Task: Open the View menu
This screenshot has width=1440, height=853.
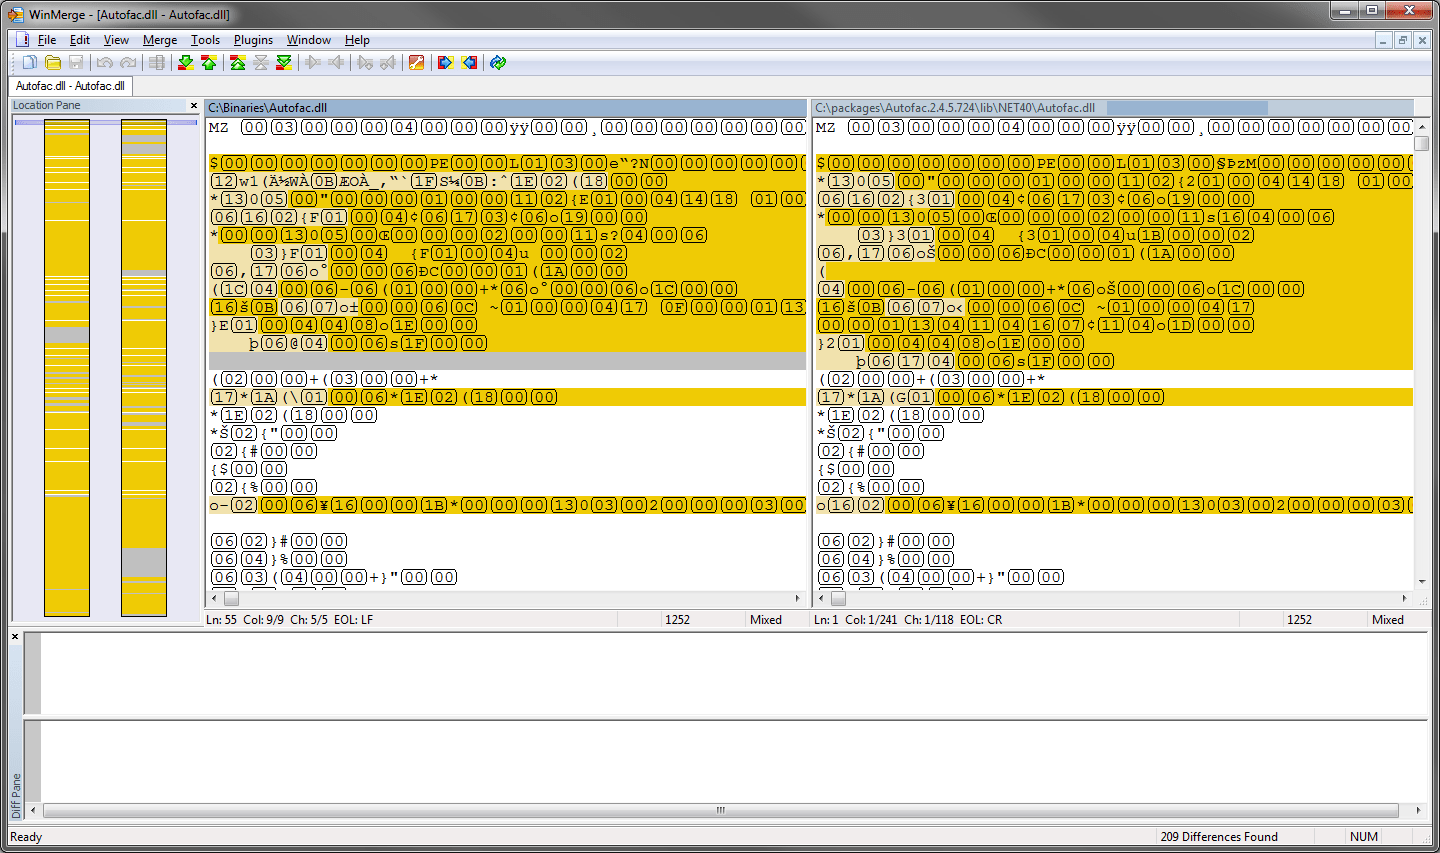Action: click(116, 40)
